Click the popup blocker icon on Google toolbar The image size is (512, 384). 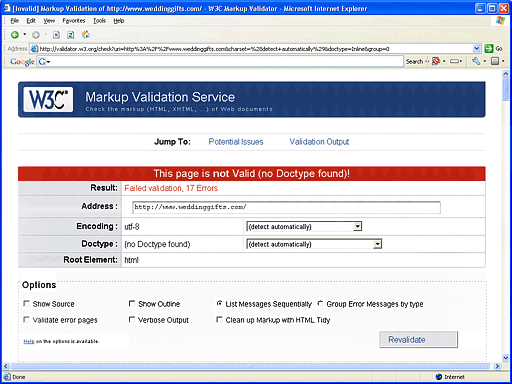[436, 61]
